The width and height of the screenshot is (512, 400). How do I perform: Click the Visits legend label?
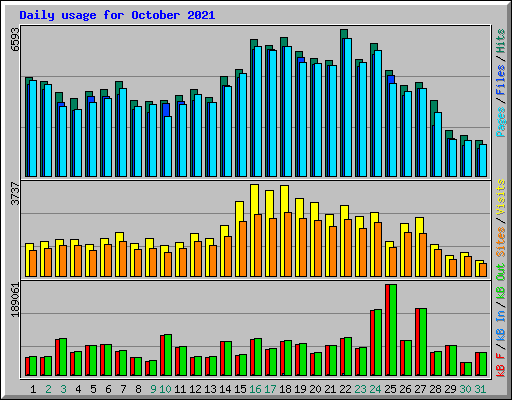click(501, 197)
